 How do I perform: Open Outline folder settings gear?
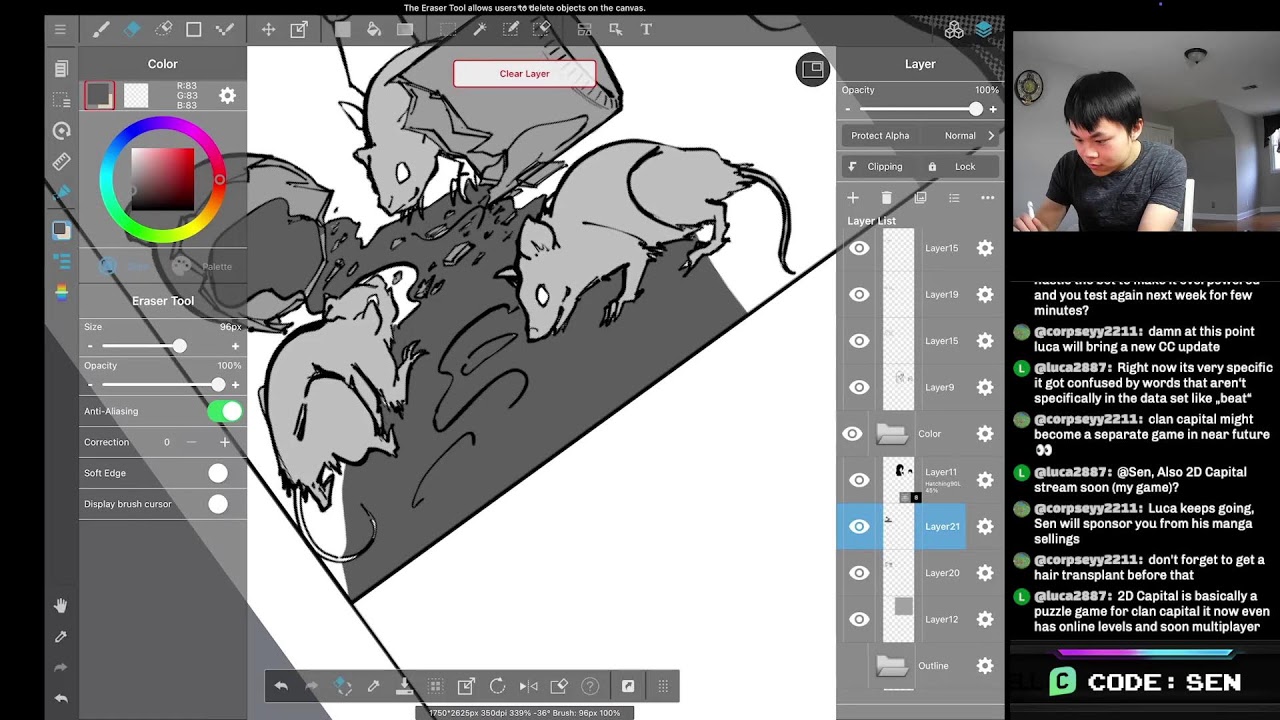click(x=985, y=666)
